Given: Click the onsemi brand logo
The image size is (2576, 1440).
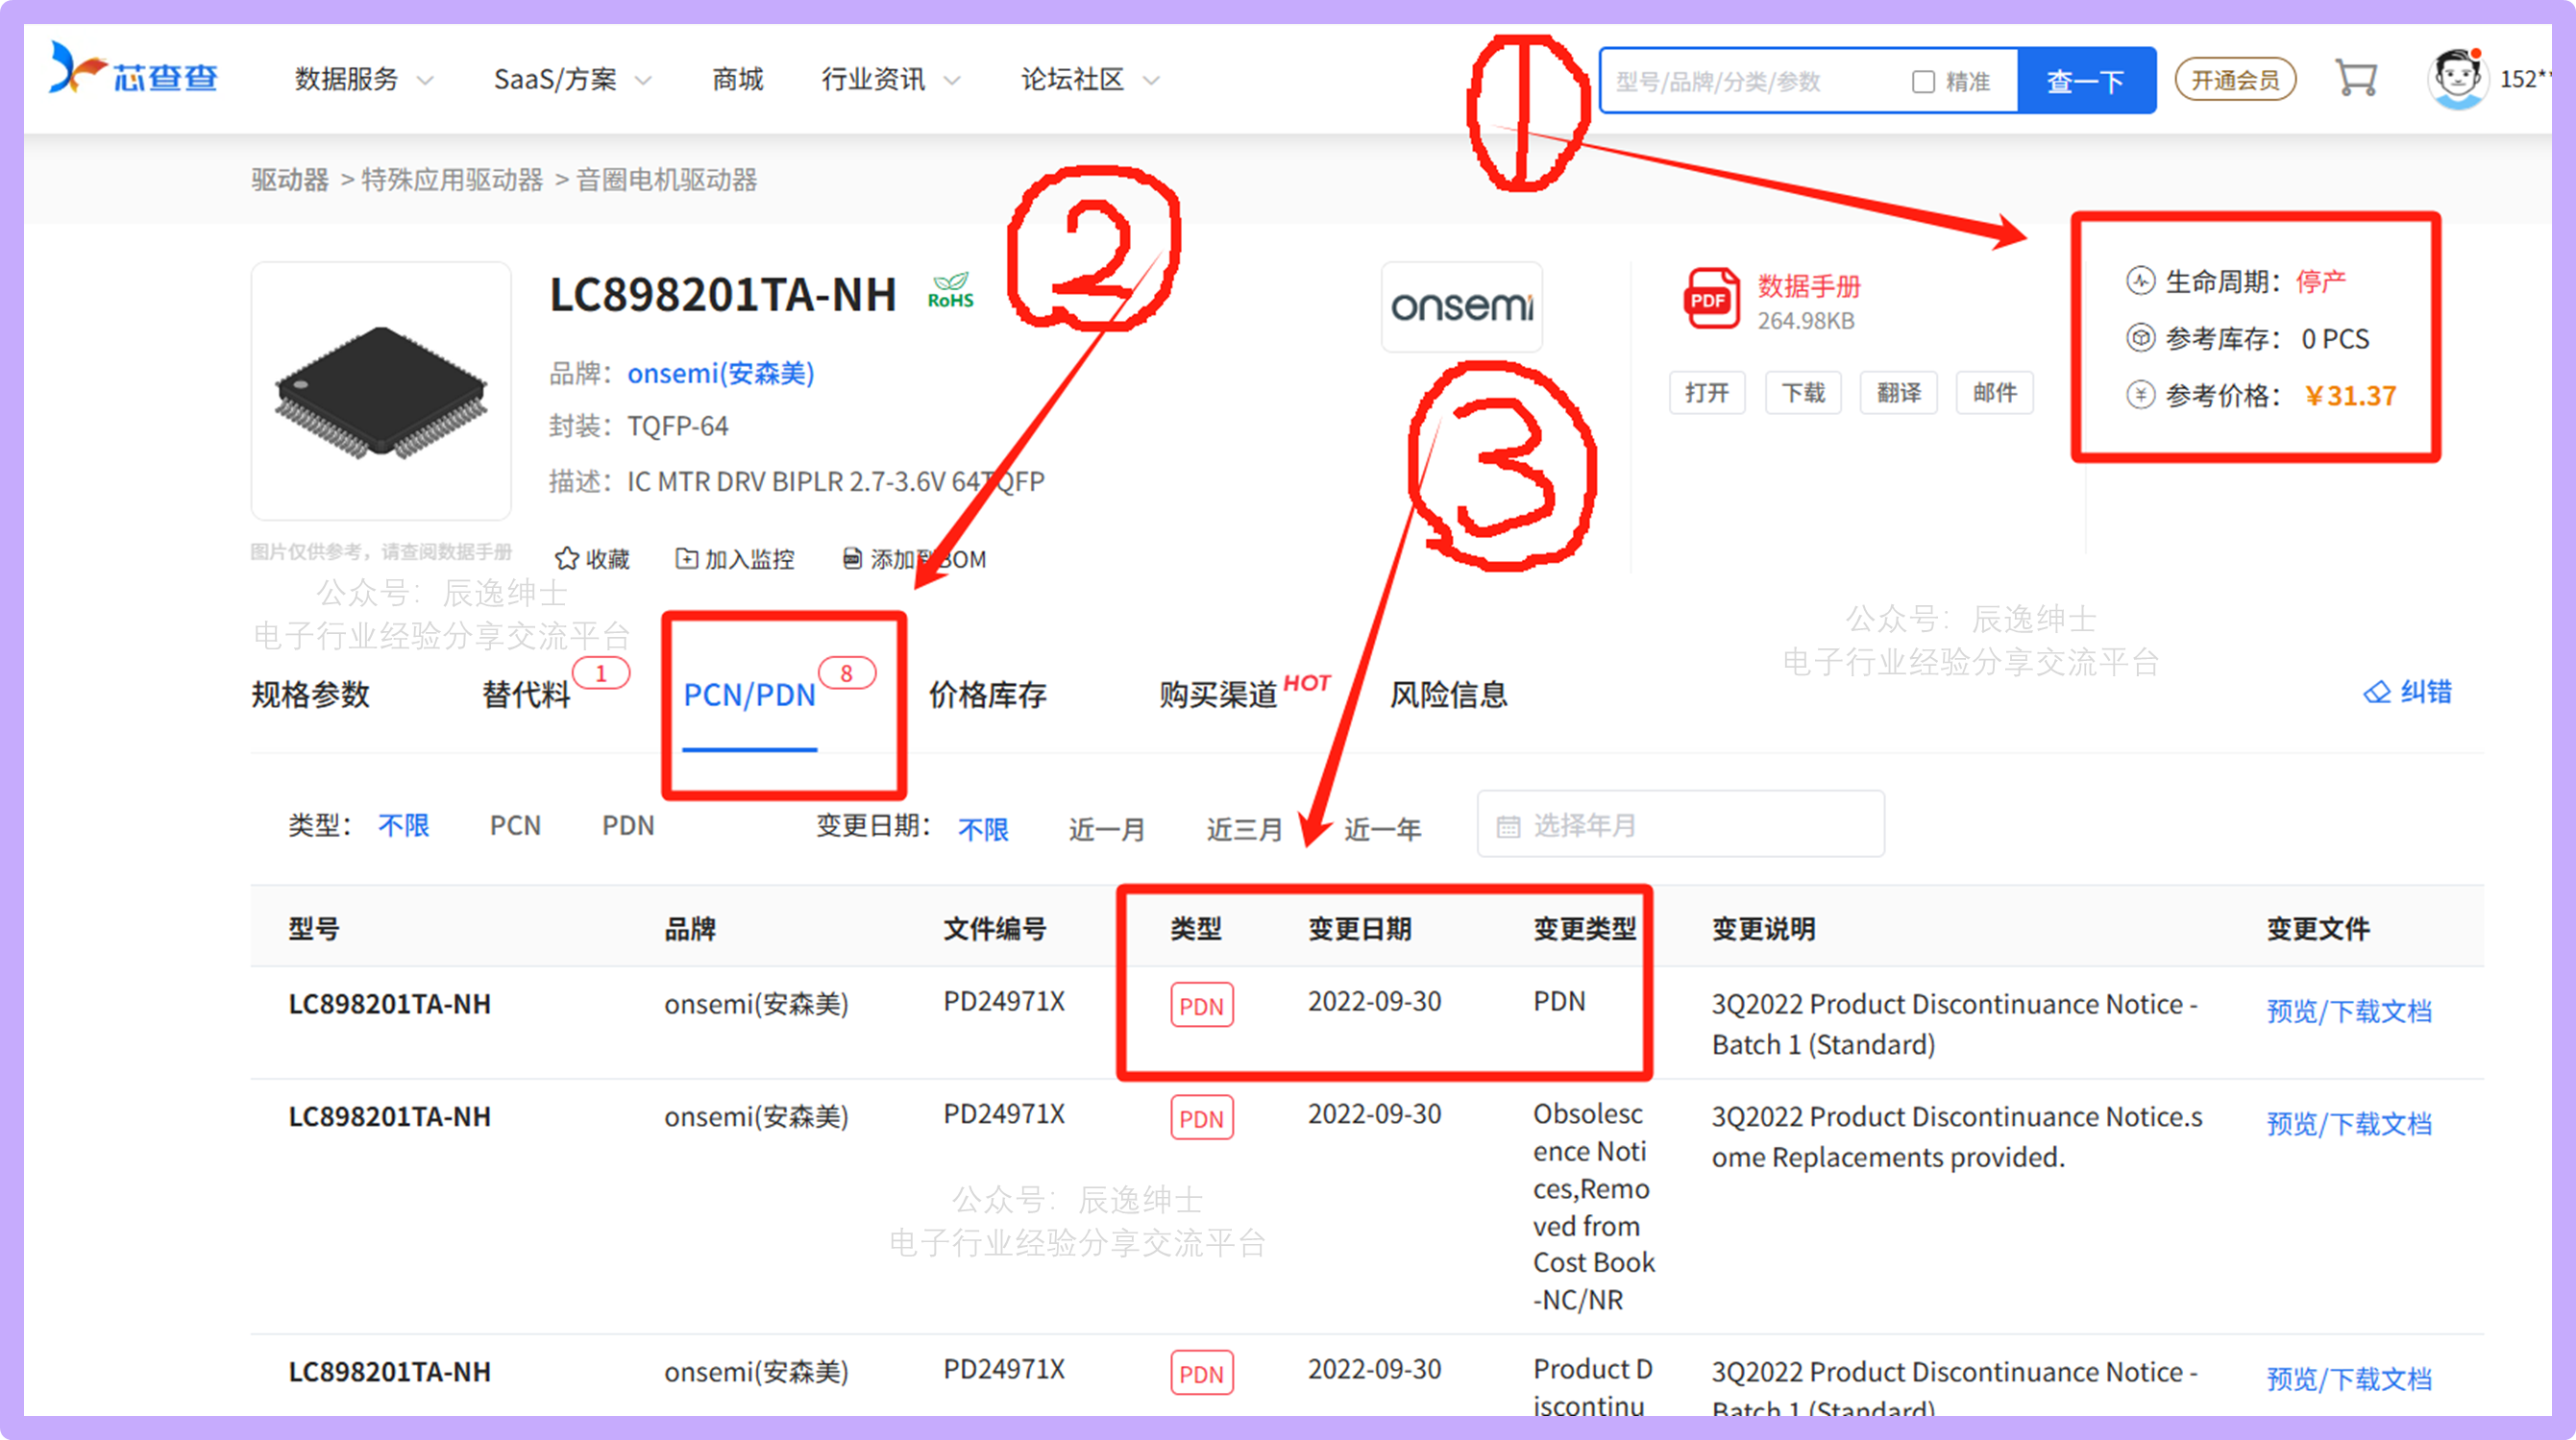Looking at the screenshot, I should 1461,306.
